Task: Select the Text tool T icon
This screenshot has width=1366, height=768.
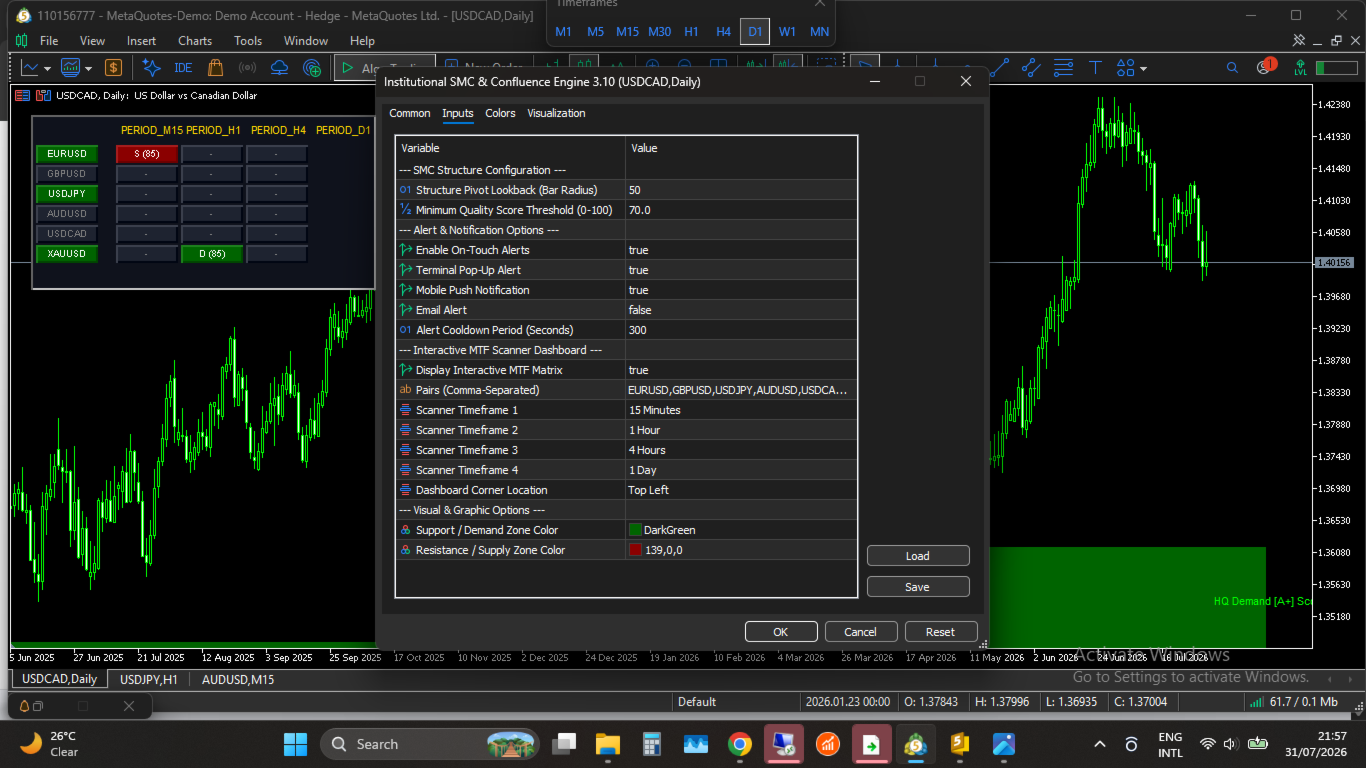Action: (1095, 68)
